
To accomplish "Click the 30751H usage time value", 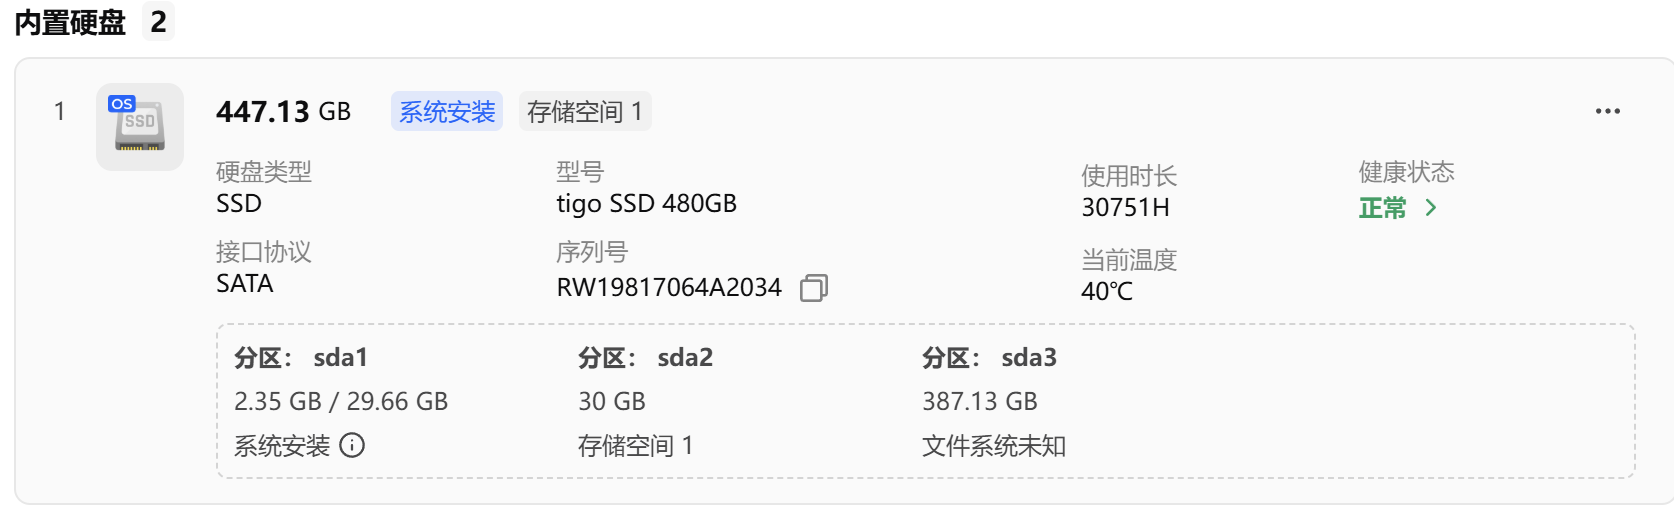I will (x=1125, y=208).
